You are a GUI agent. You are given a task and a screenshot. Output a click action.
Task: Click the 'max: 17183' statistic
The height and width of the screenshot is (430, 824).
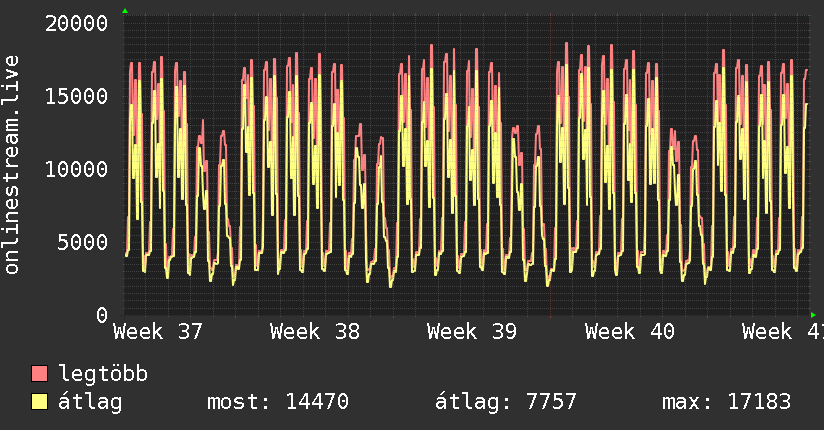click(726, 402)
